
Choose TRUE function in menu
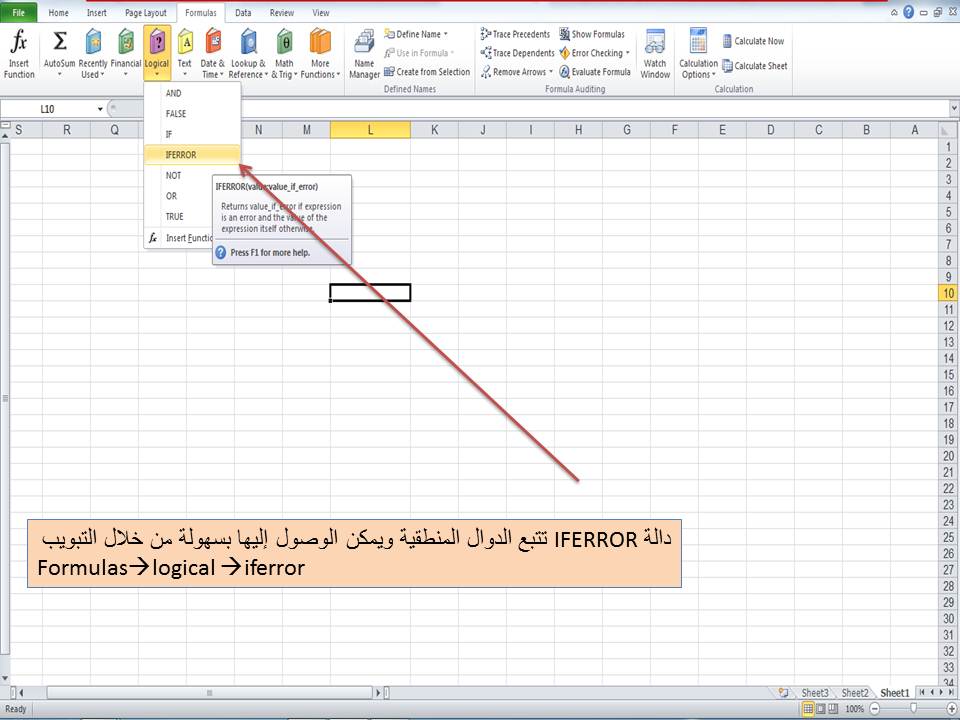pos(179,217)
